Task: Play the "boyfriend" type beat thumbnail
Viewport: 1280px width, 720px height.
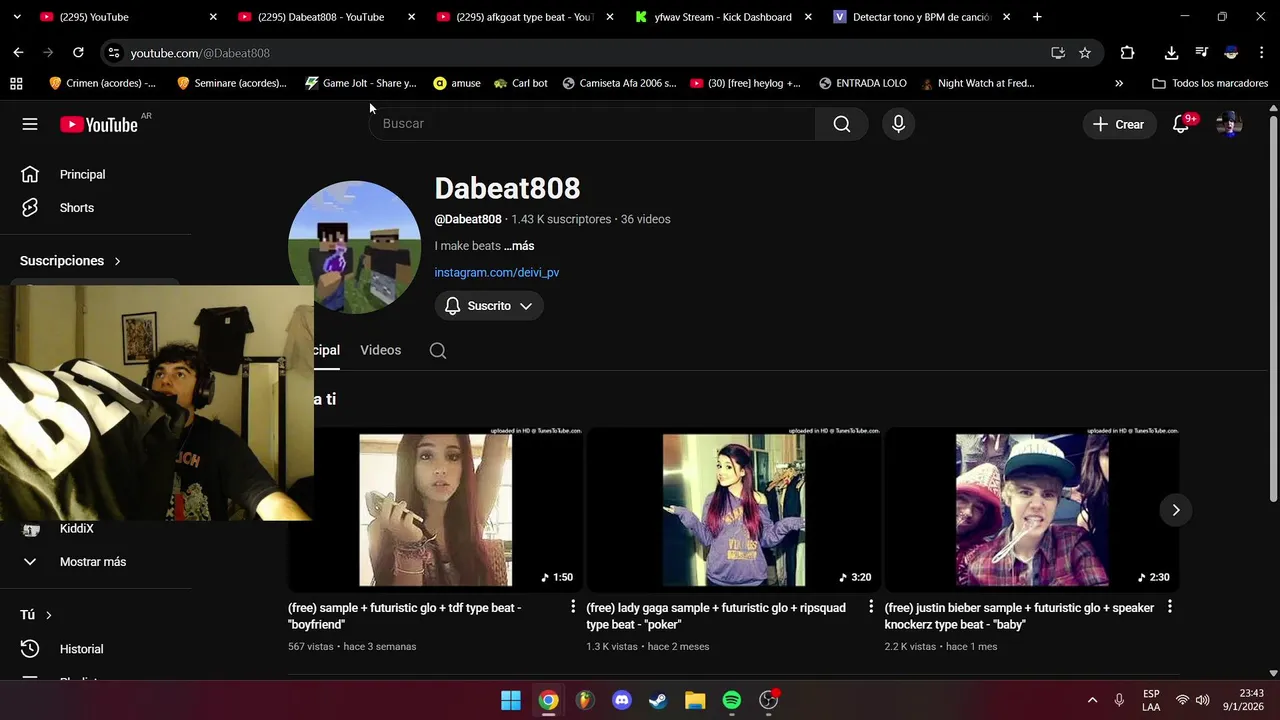Action: (x=435, y=510)
